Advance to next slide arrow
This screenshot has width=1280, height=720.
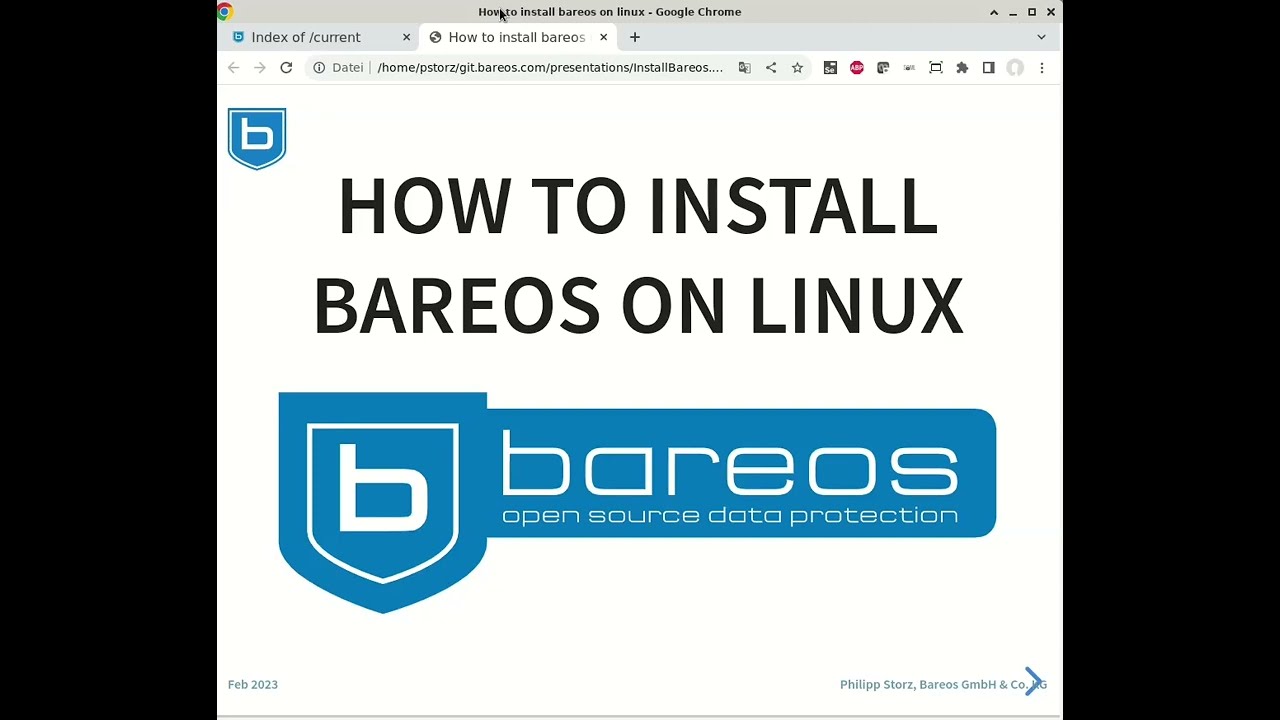pos(1034,681)
